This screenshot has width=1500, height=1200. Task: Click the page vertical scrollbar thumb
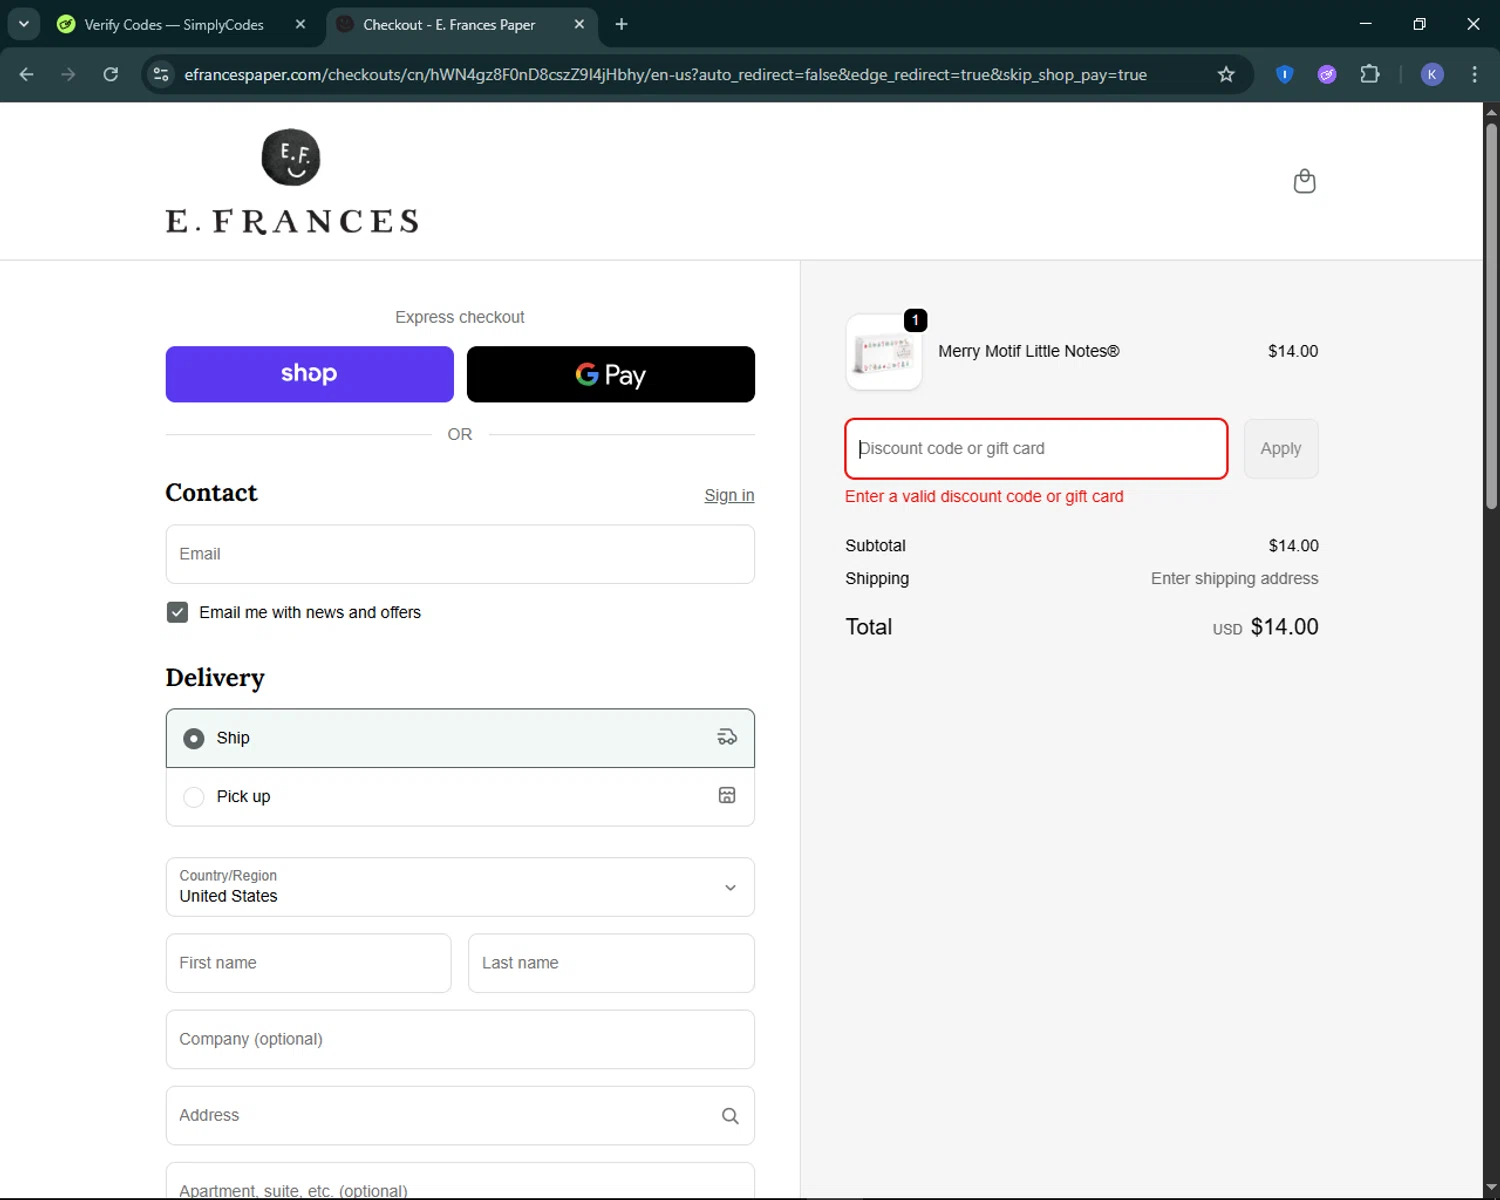(1491, 315)
